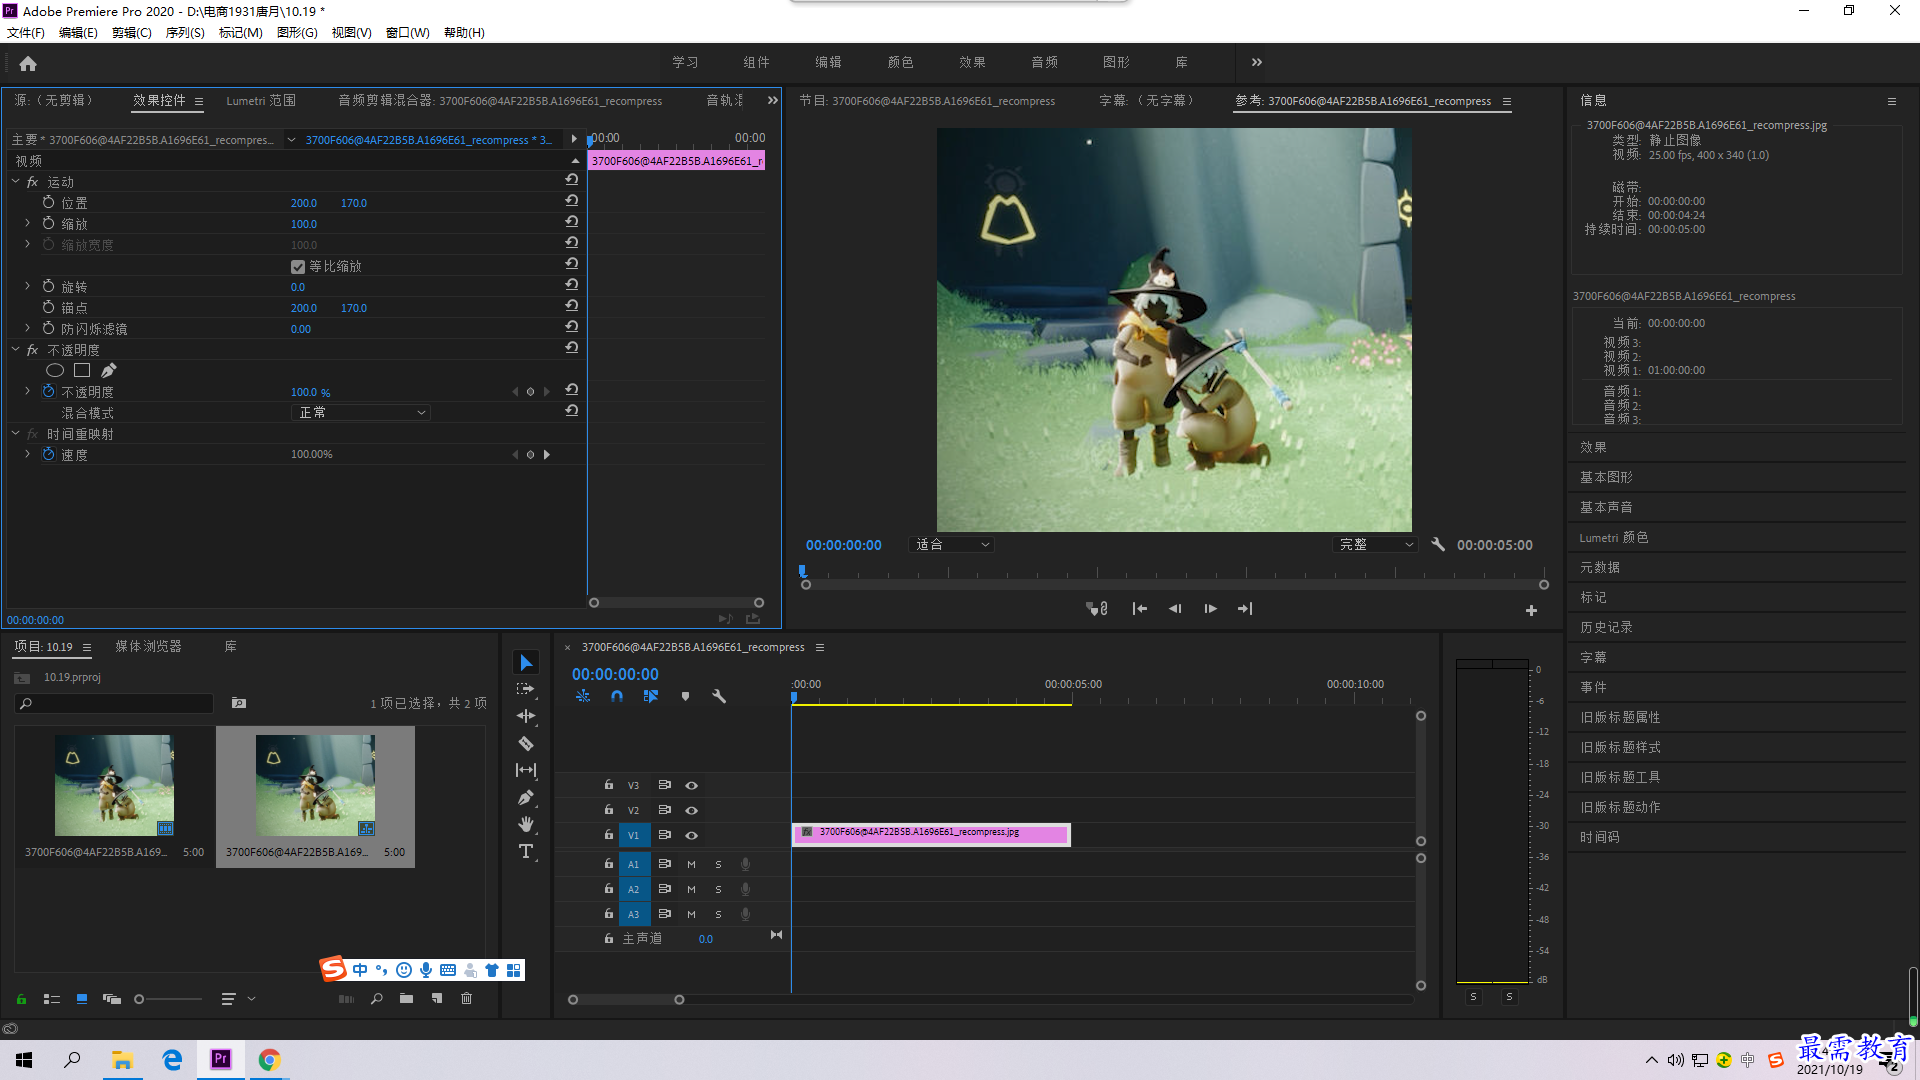
Task: Step back one frame
Action: click(1175, 608)
